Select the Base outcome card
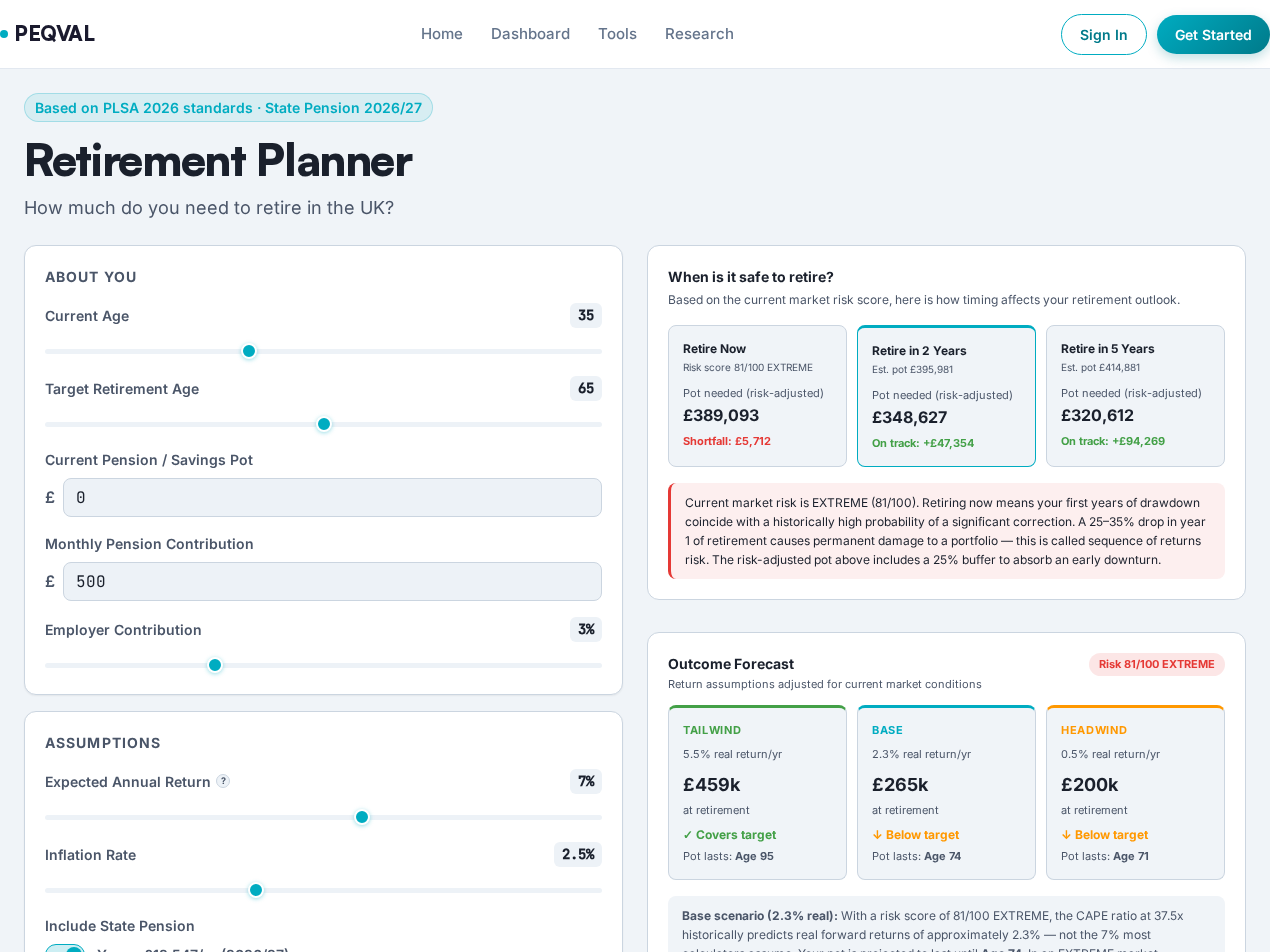This screenshot has width=1270, height=952. 946,792
